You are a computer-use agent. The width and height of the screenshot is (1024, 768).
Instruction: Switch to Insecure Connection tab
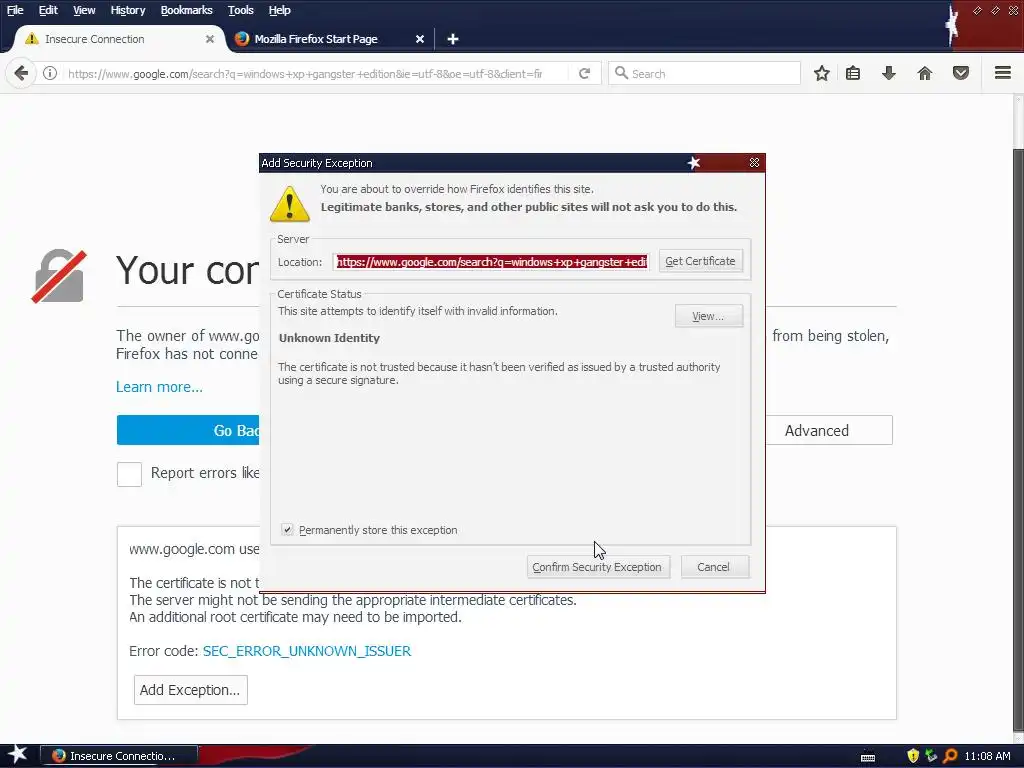coord(118,39)
